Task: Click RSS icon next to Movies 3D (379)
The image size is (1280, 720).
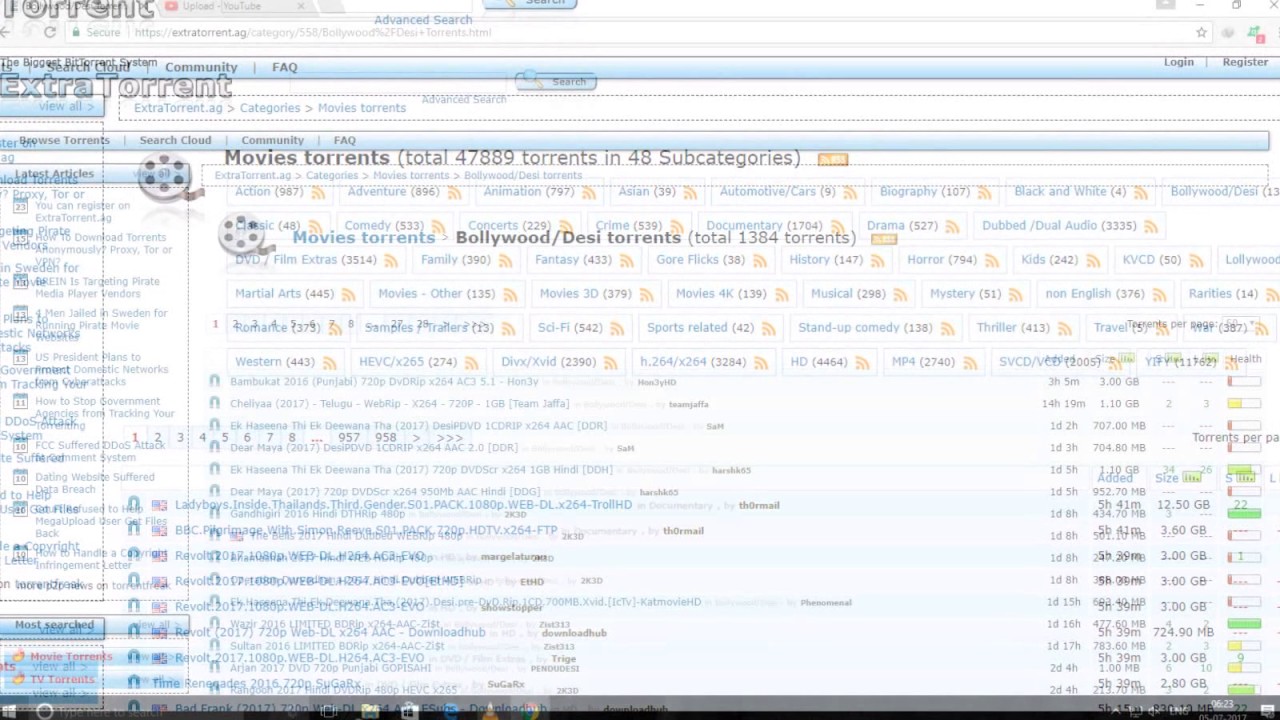Action: click(x=646, y=295)
